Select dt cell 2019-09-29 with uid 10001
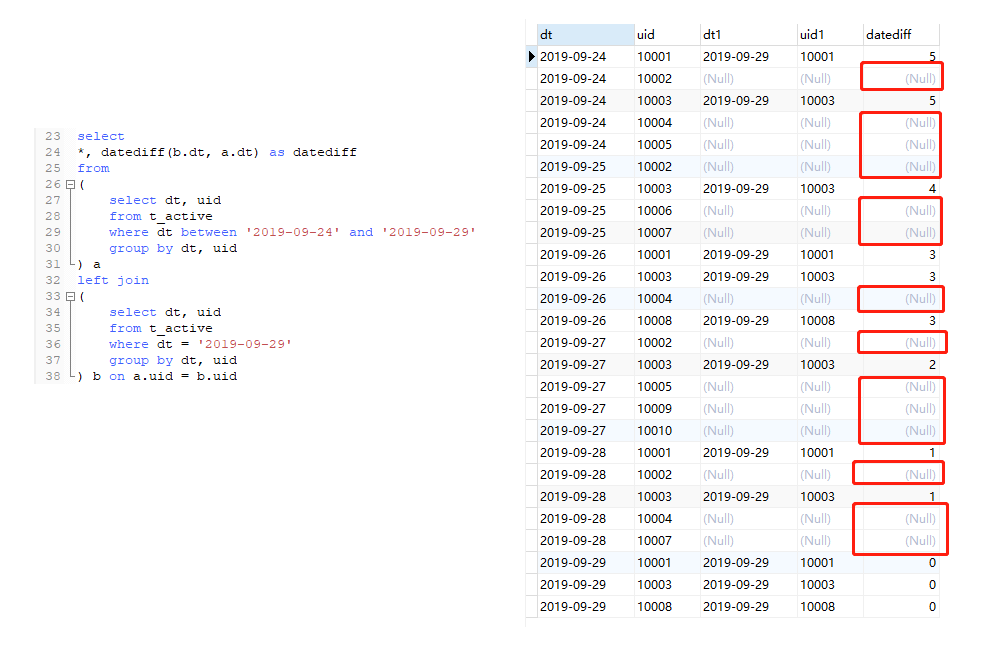Screen dimensions: 997x649 tap(586, 563)
